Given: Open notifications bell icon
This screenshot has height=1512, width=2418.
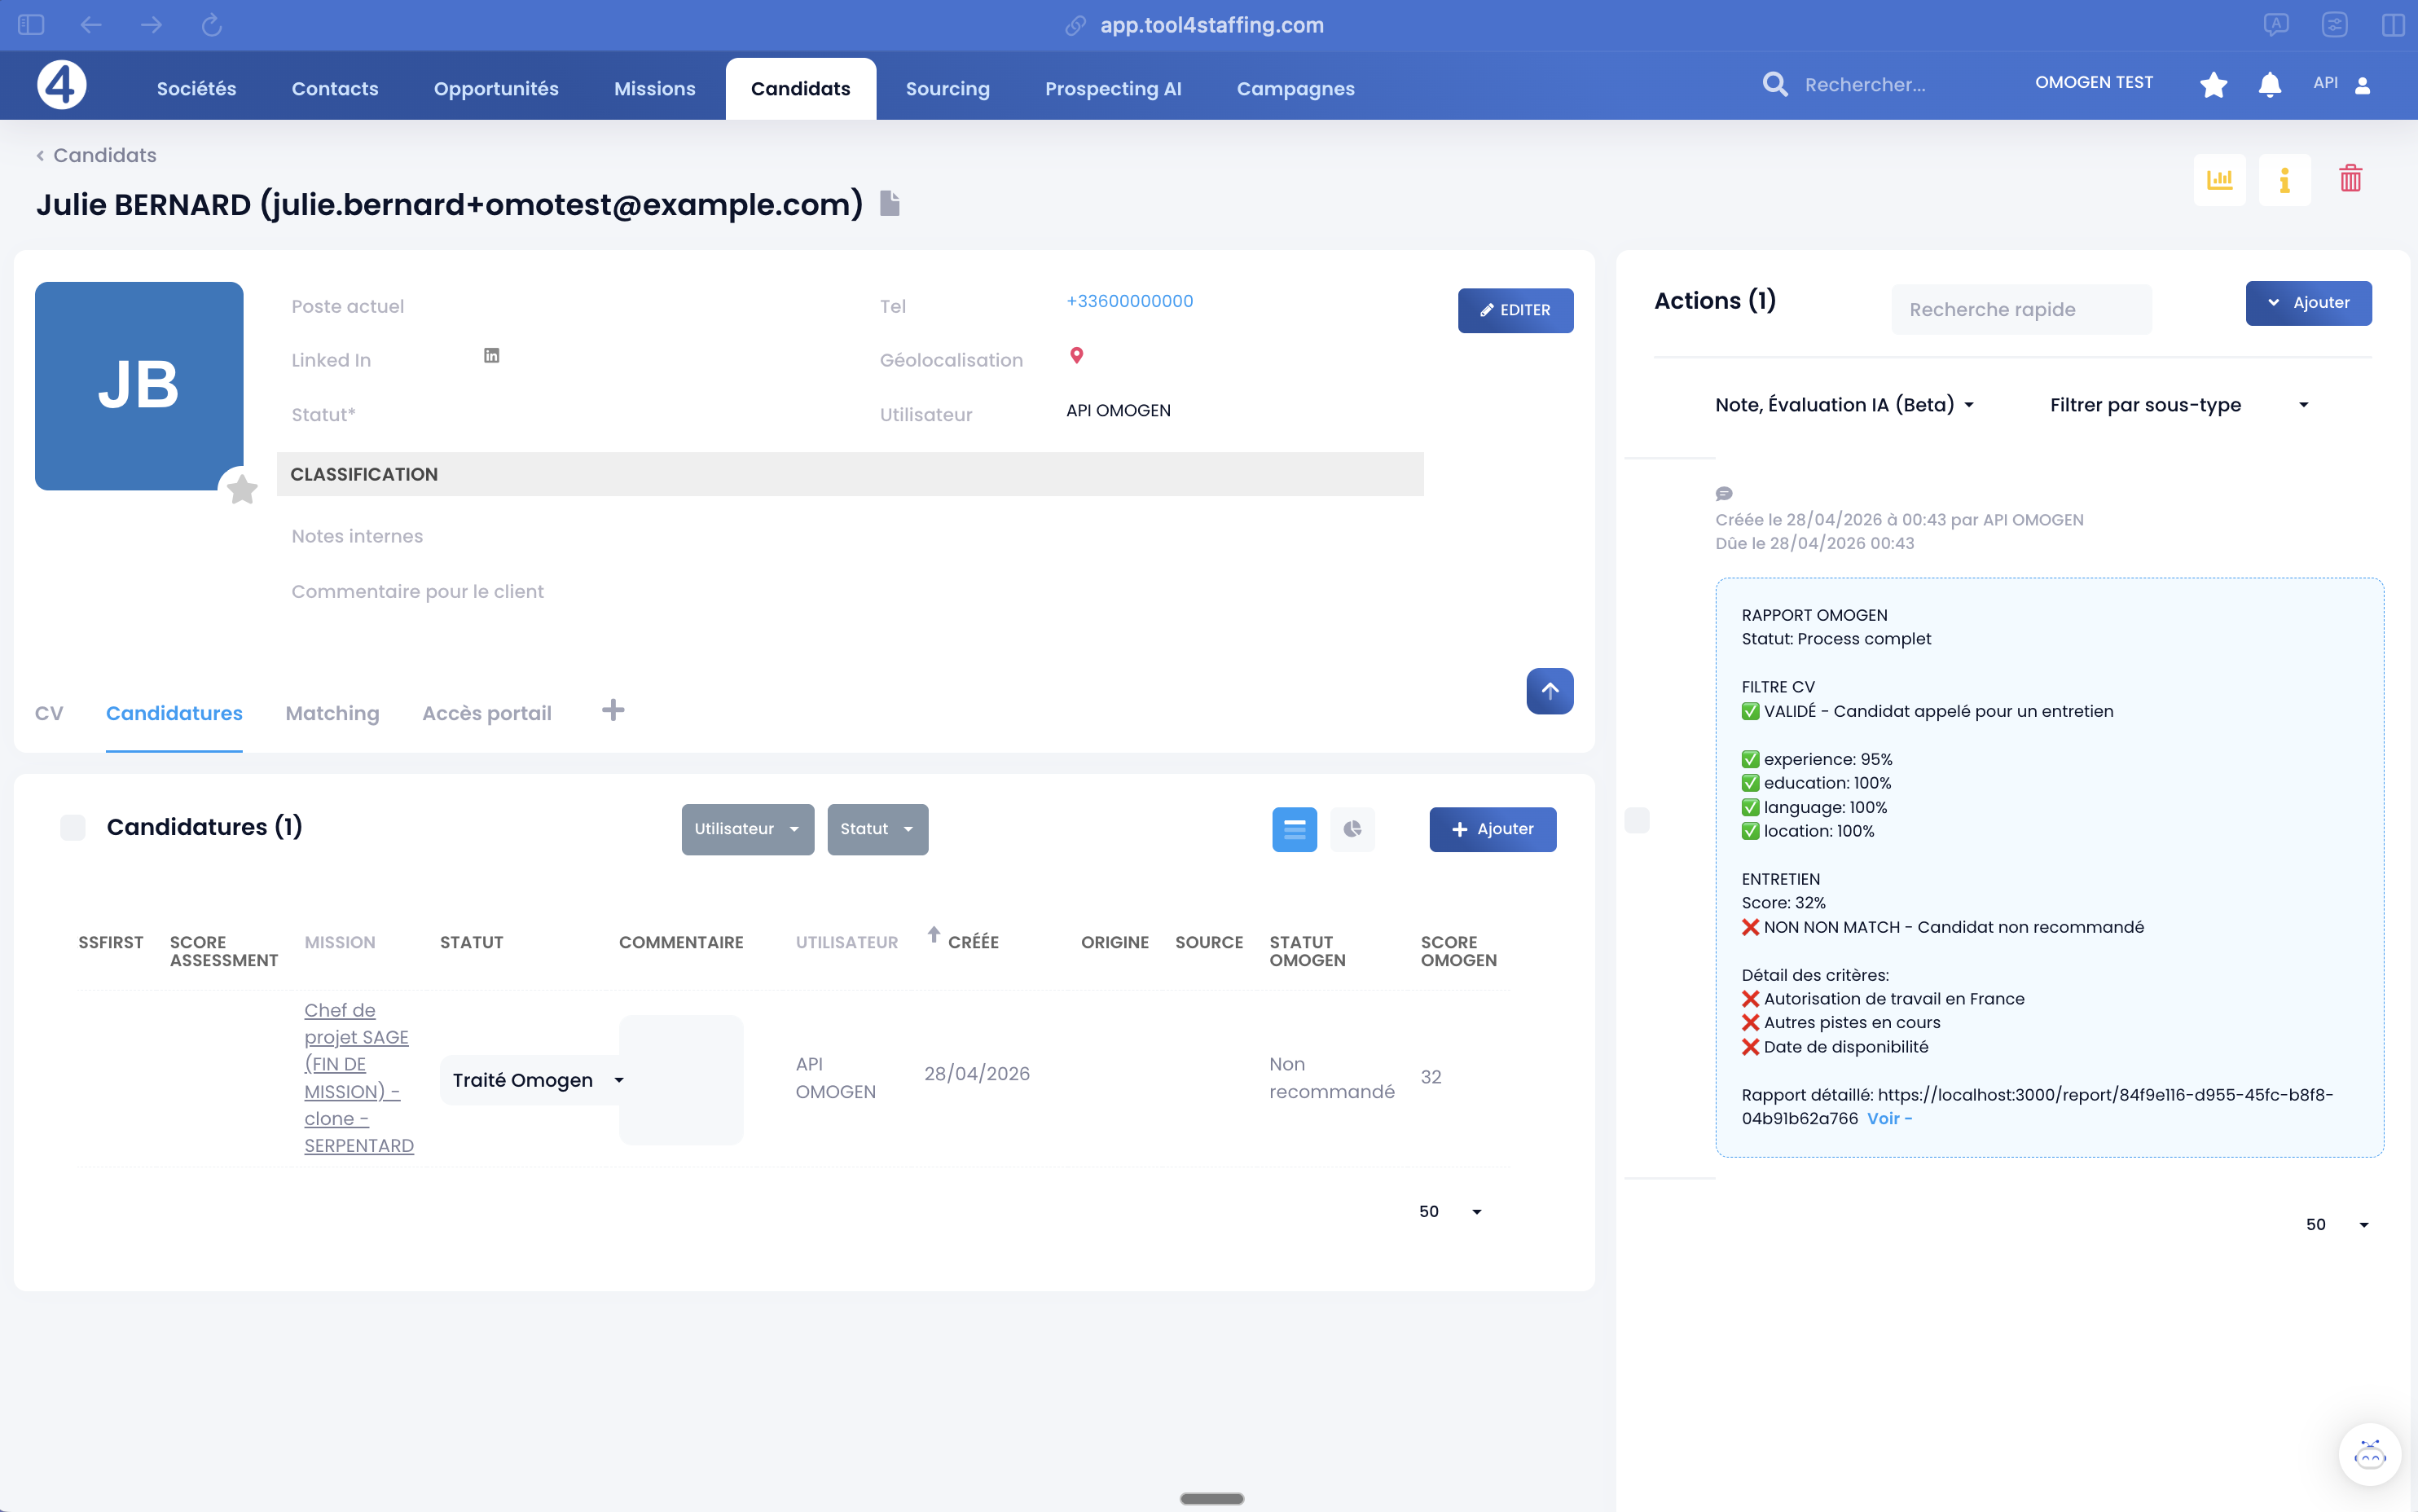Looking at the screenshot, I should coord(2270,85).
